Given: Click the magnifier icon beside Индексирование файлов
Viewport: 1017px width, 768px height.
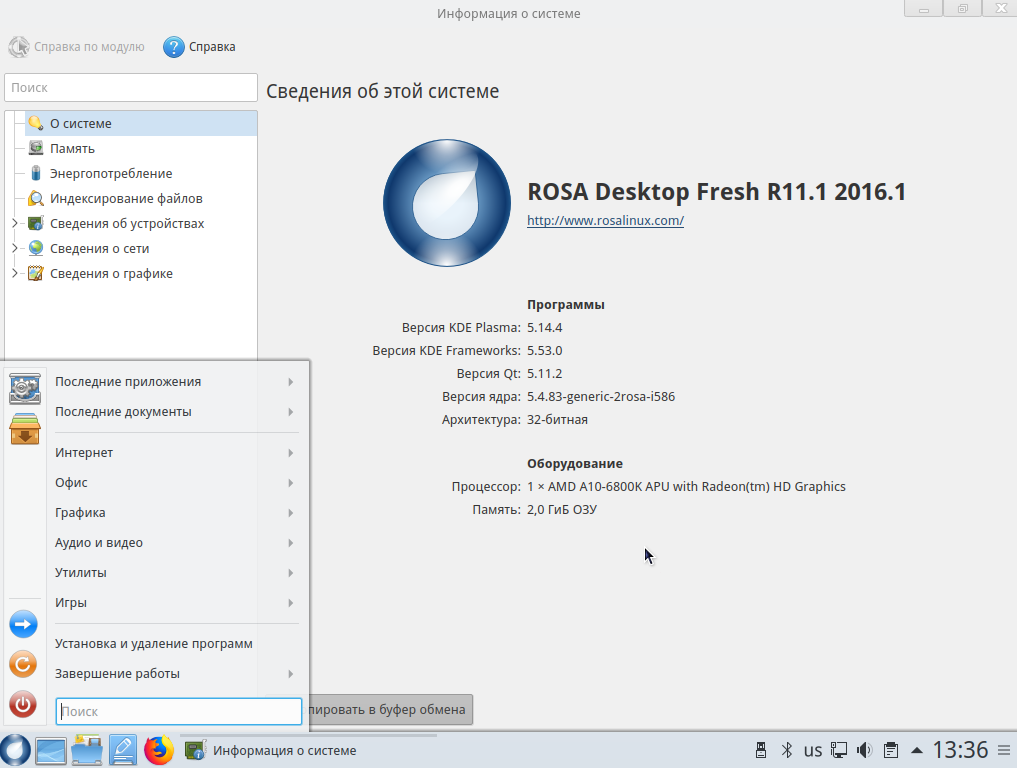Looking at the screenshot, I should point(36,198).
